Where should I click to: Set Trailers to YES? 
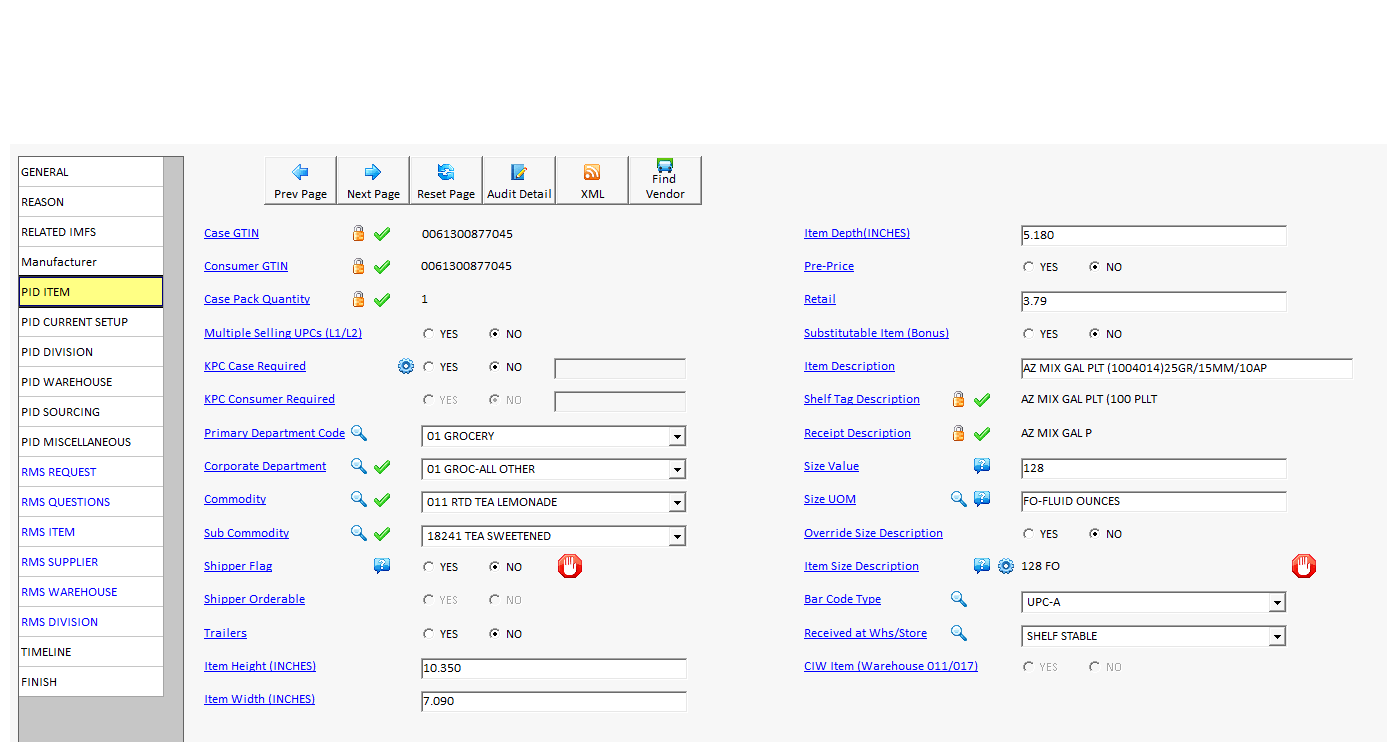coord(429,634)
